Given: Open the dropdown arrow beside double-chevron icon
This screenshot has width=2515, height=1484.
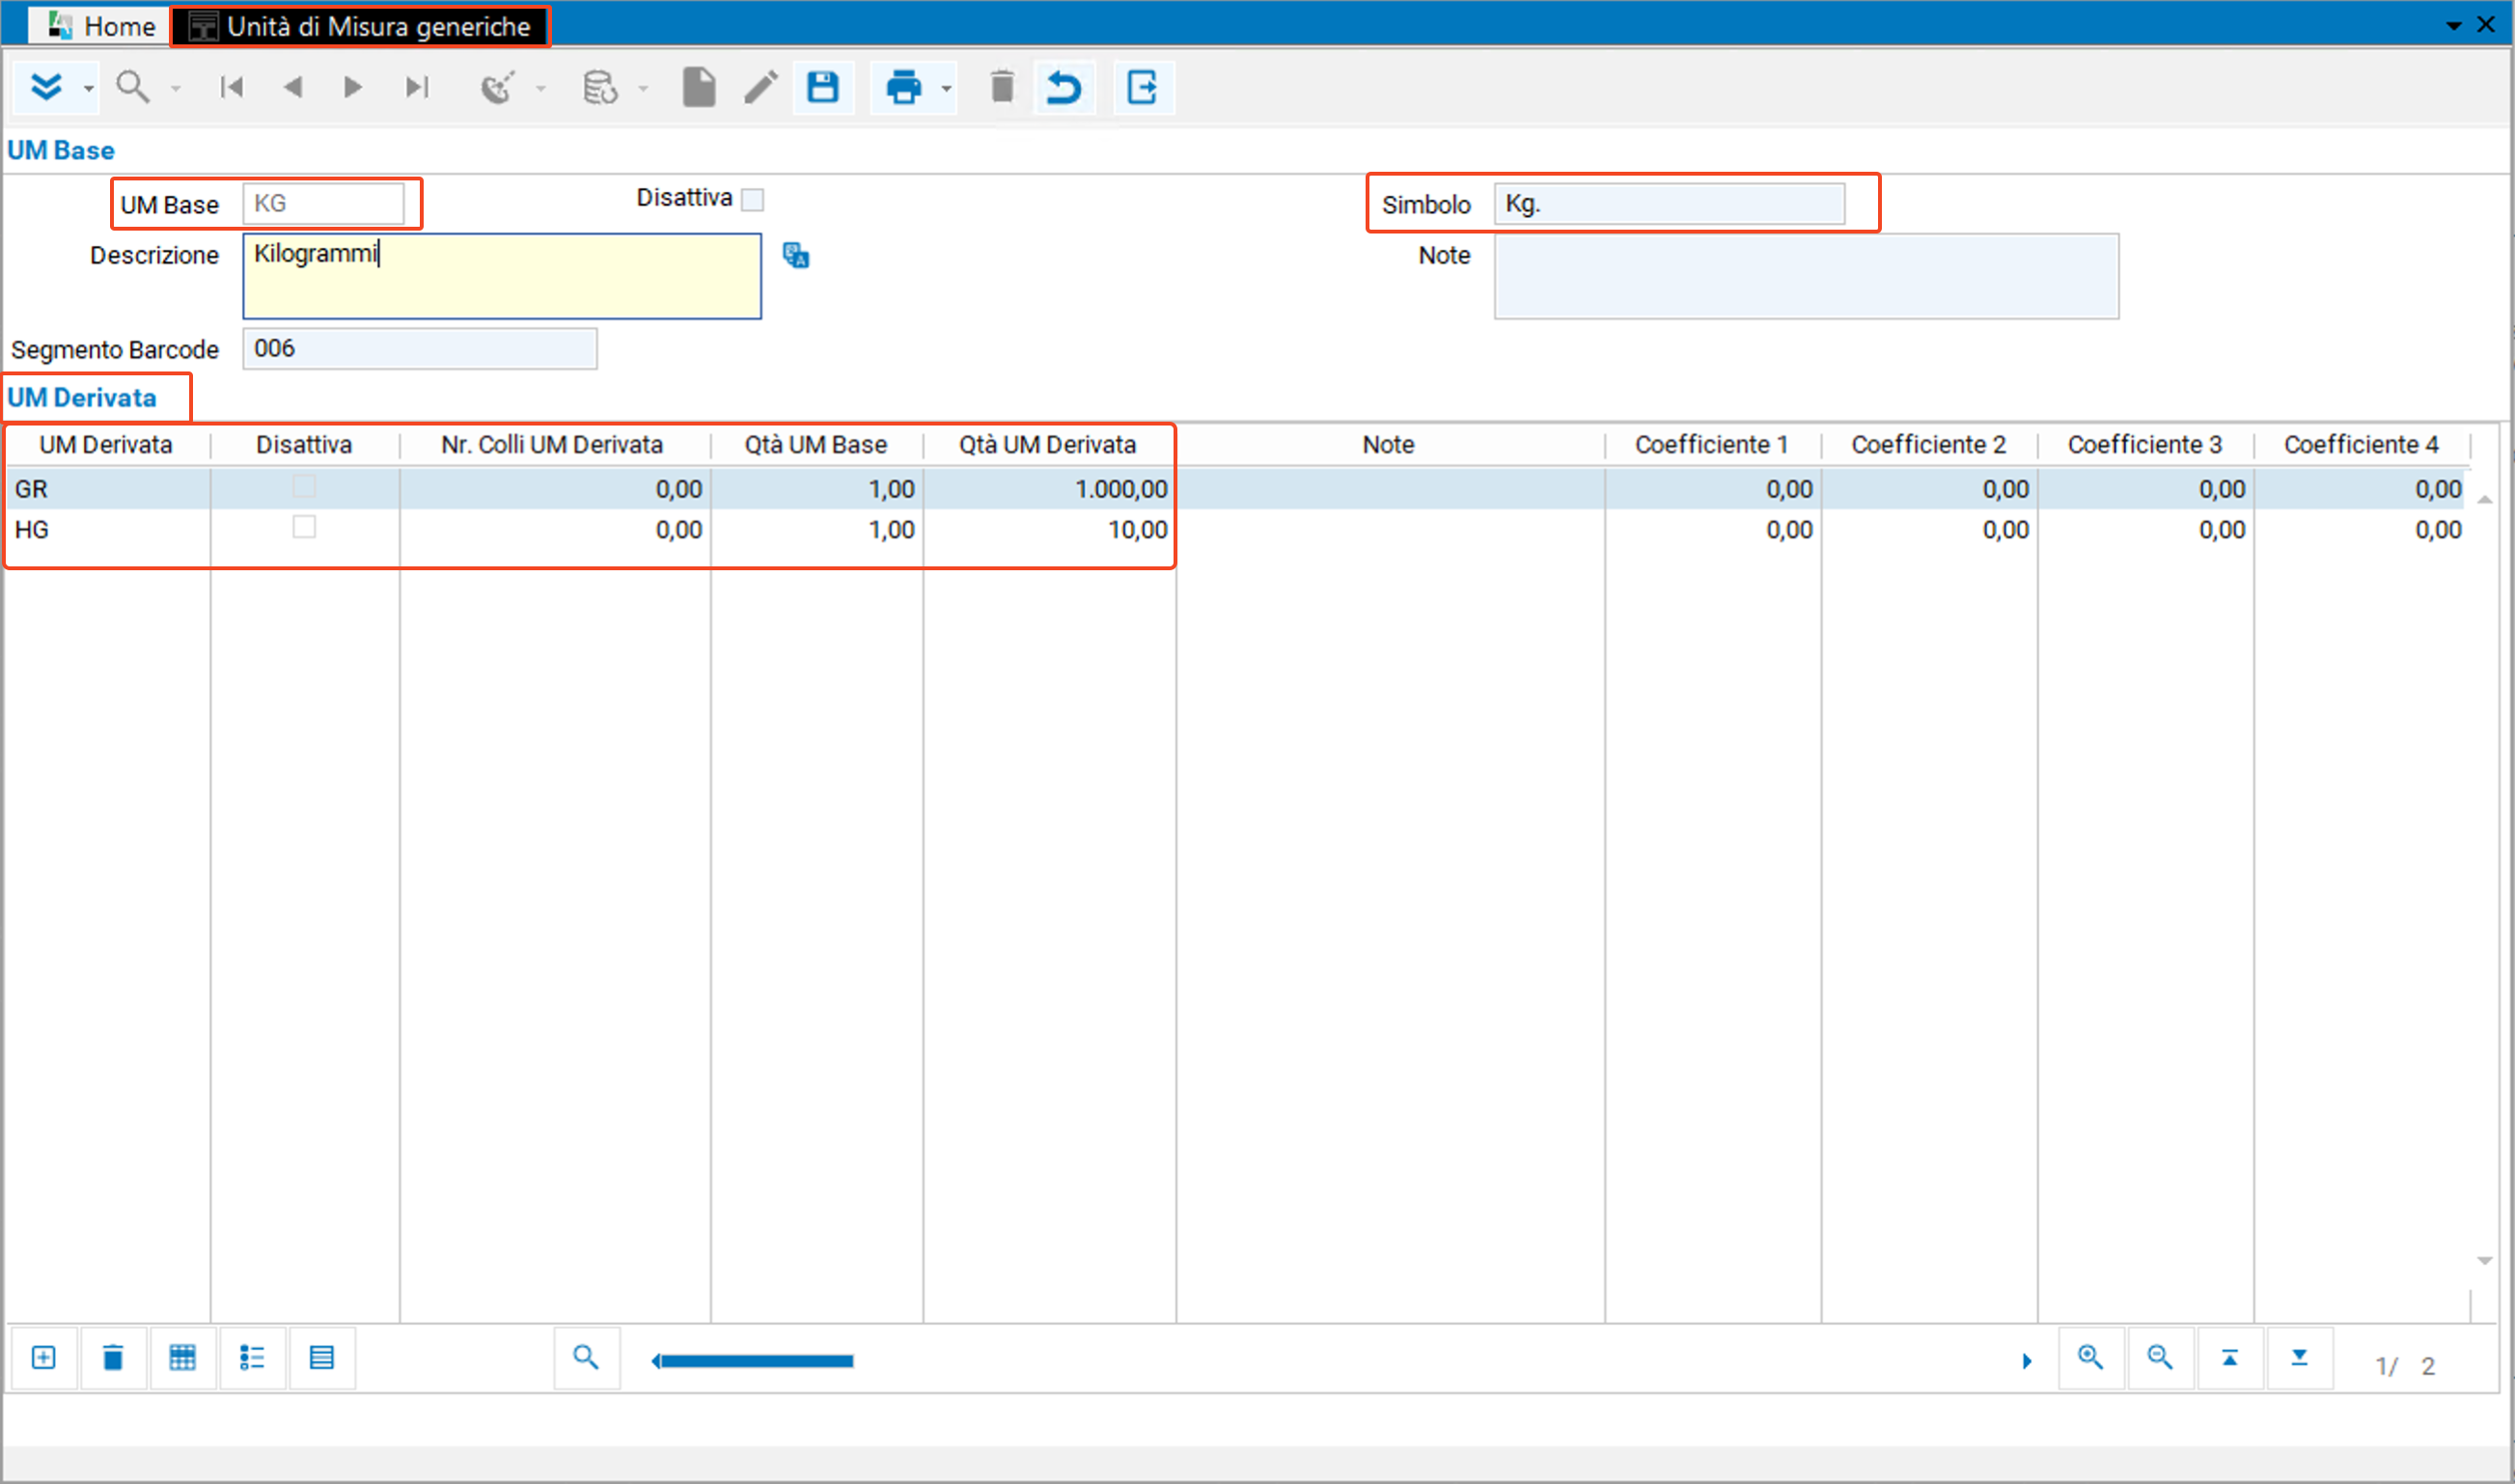Looking at the screenshot, I should click(x=89, y=90).
